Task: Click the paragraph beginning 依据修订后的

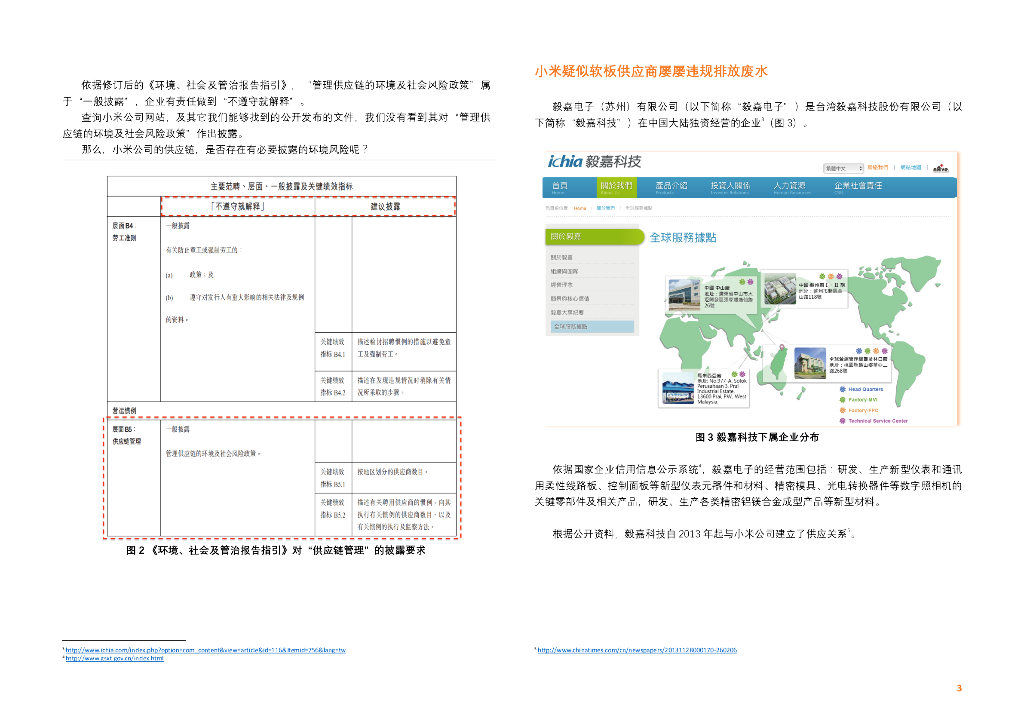Action: 278,93
